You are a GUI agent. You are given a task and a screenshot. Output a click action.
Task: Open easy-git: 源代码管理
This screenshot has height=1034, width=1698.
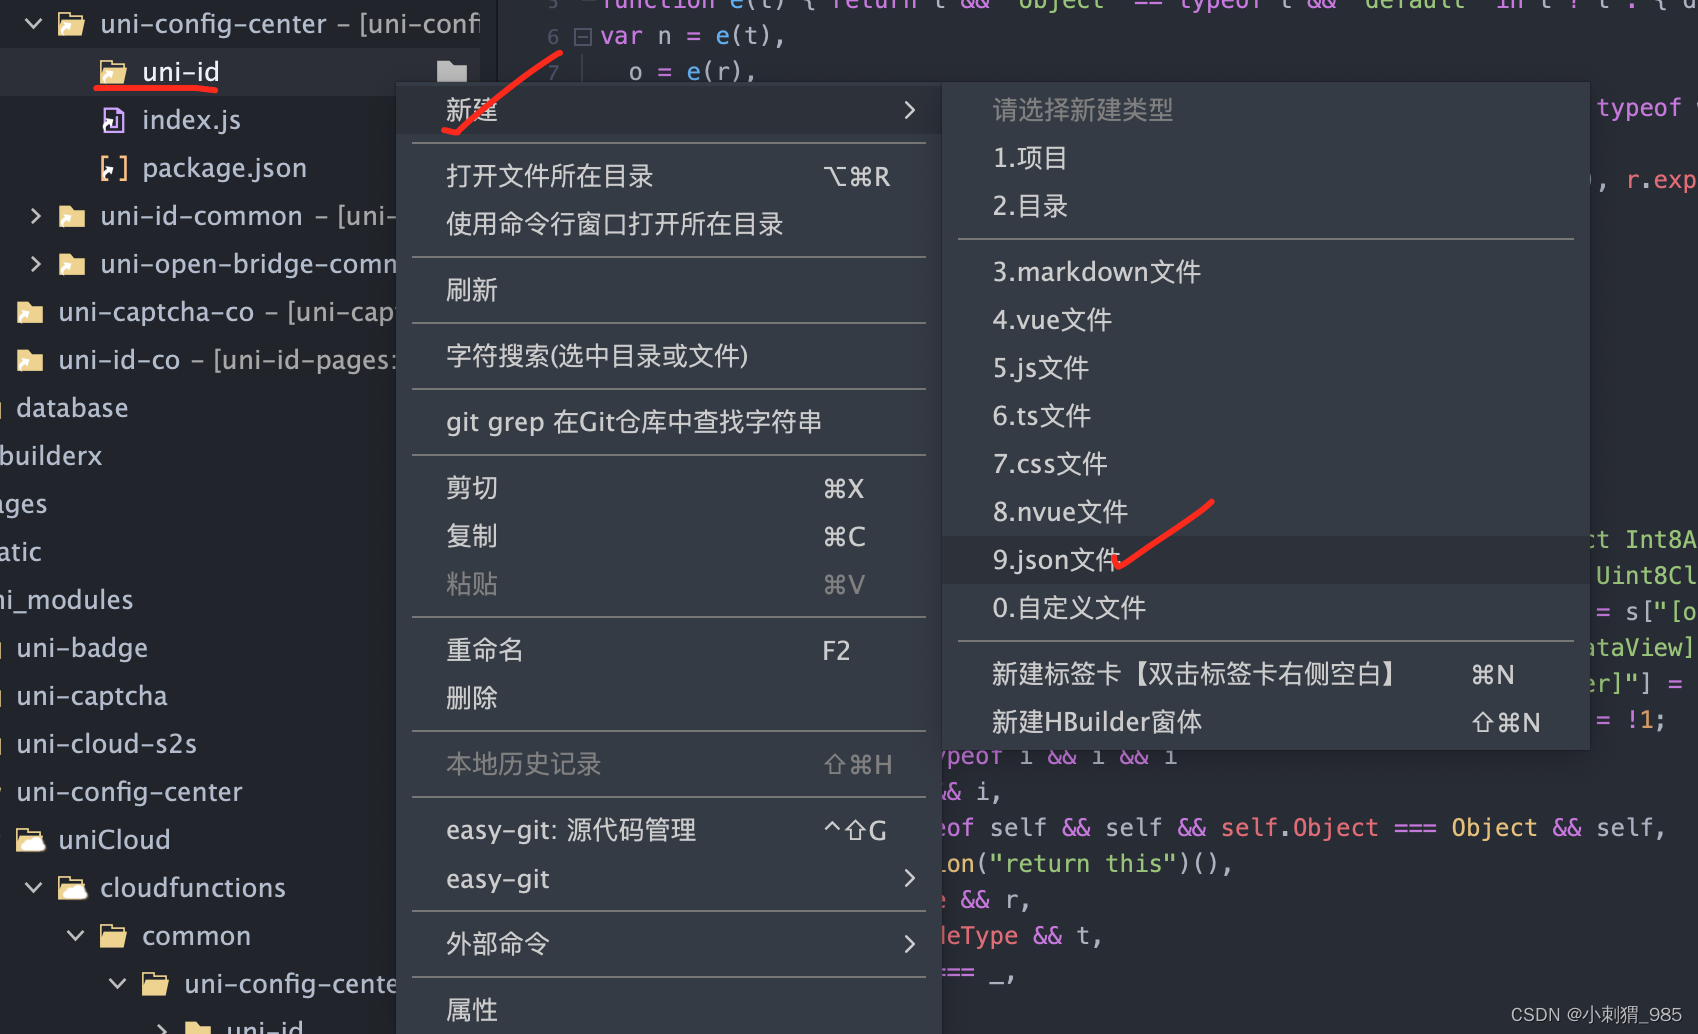[x=669, y=830]
